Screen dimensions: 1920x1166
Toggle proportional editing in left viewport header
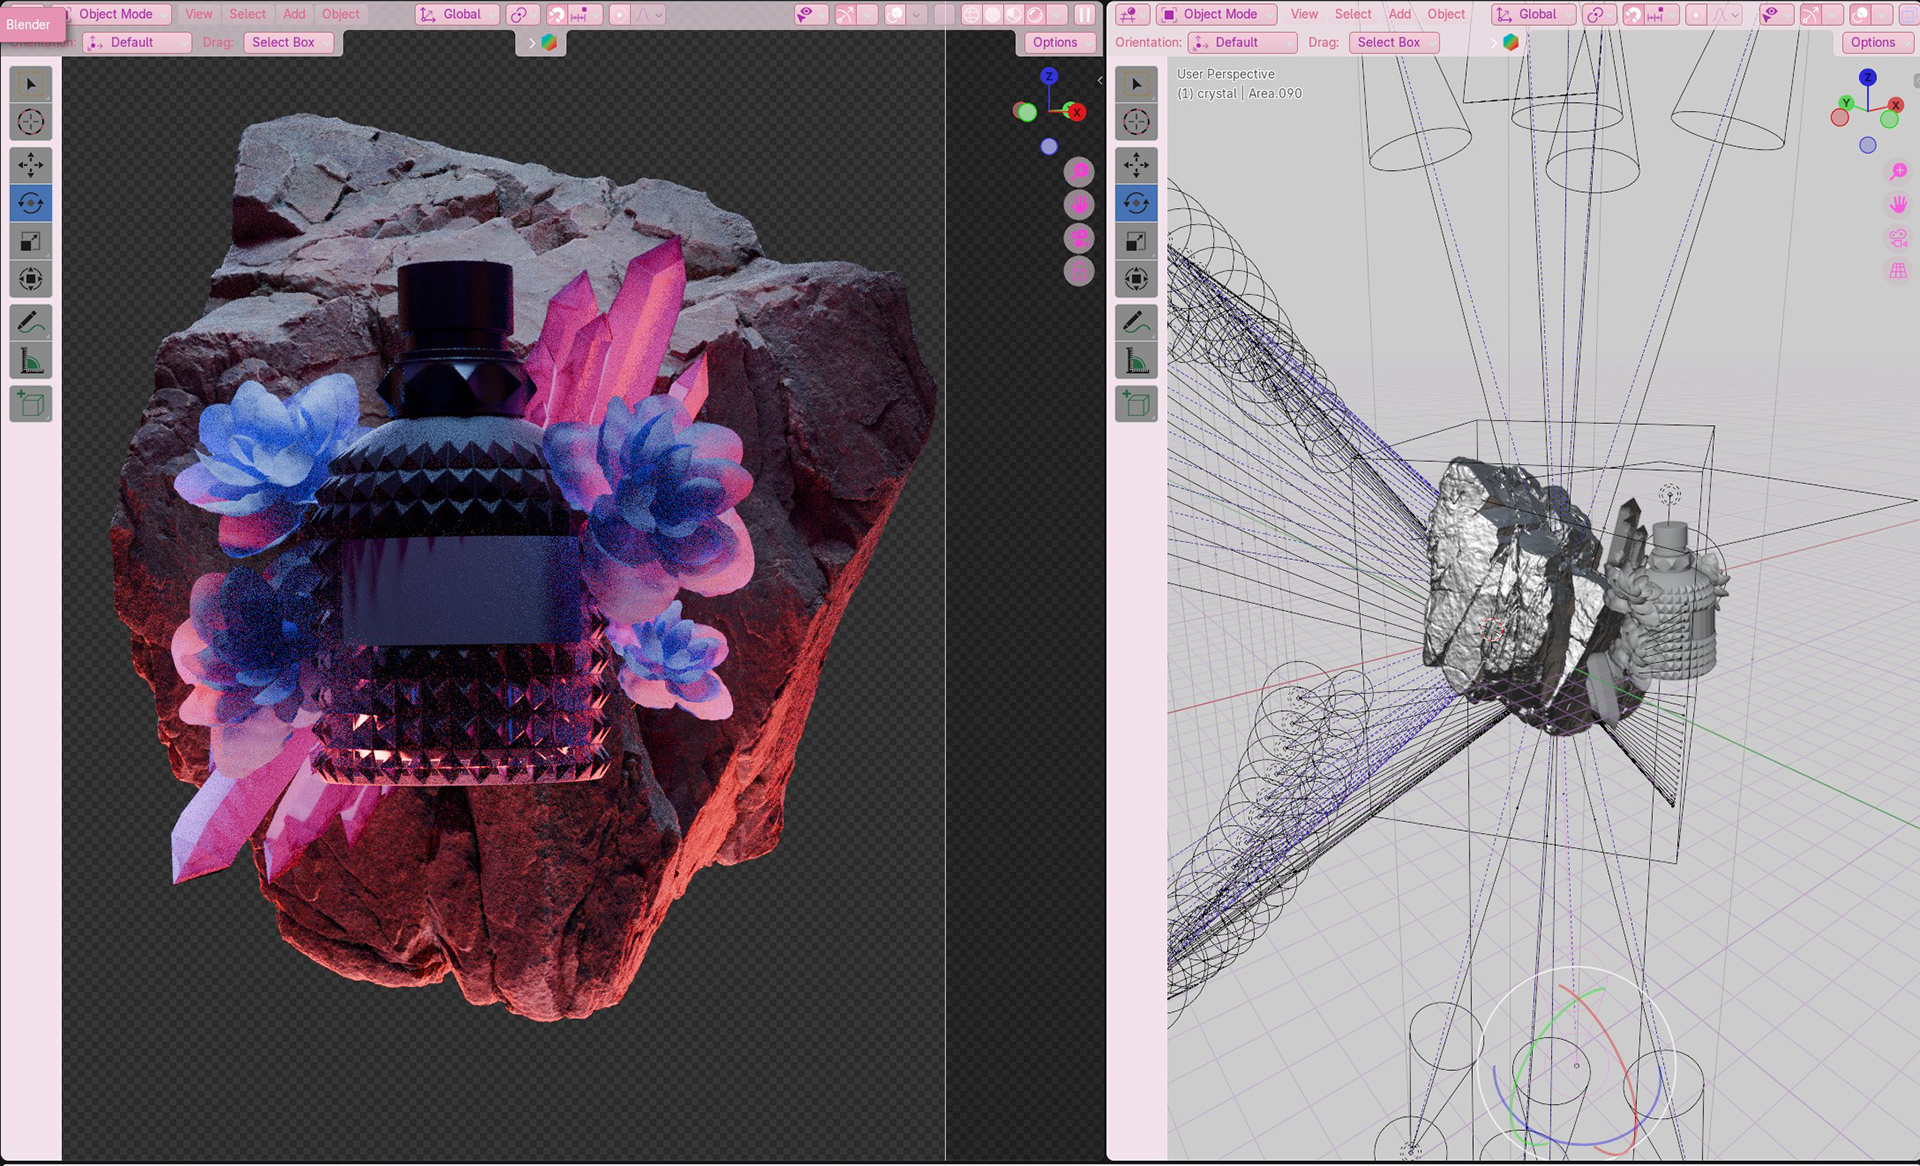[620, 14]
